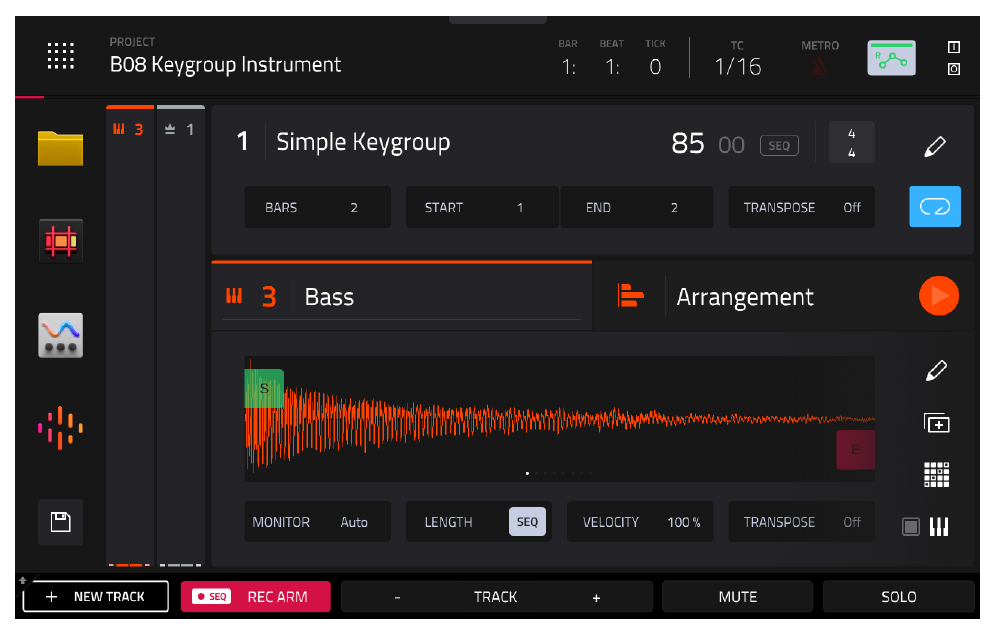The height and width of the screenshot is (636, 996).
Task: Click the BEAT position value
Action: 612,66
